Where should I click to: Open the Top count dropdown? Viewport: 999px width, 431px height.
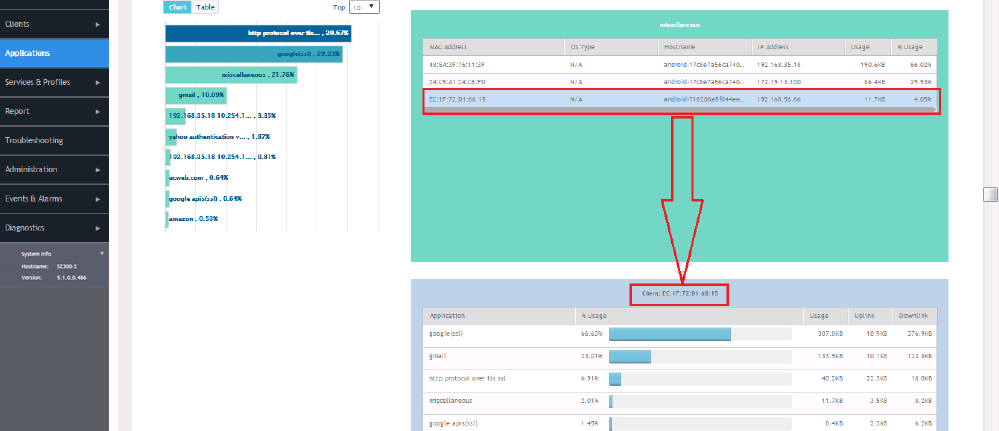point(363,7)
